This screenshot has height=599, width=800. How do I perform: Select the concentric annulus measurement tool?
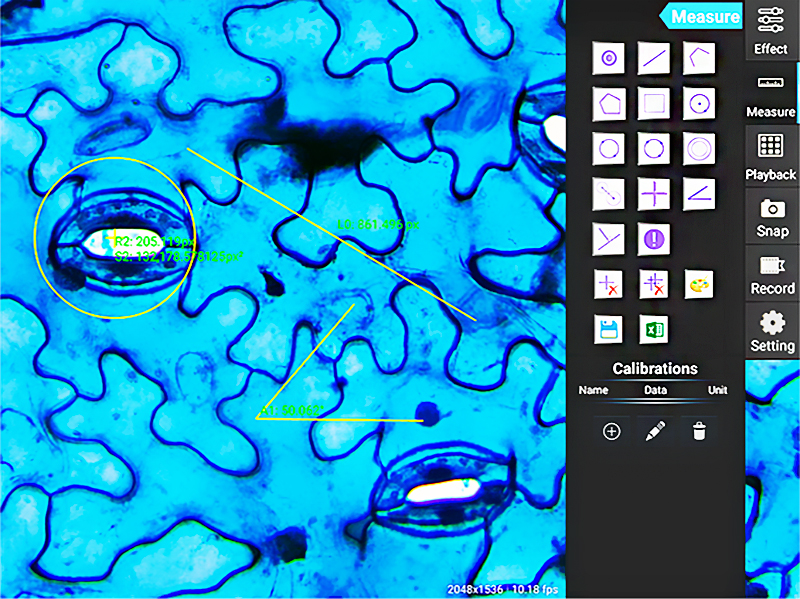click(699, 148)
